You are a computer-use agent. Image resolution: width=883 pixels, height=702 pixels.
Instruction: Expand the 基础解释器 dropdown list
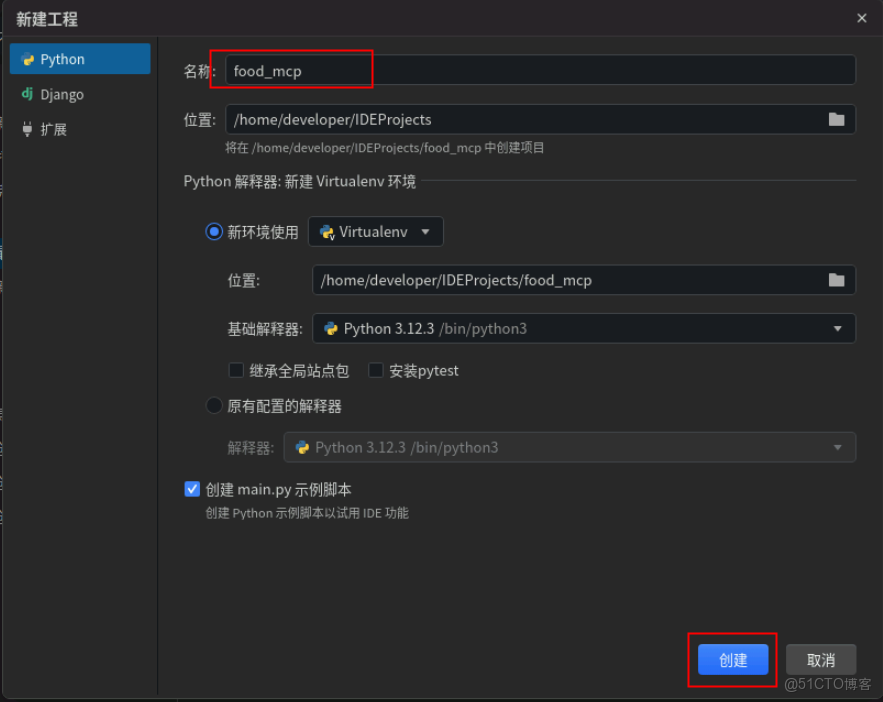coord(840,327)
